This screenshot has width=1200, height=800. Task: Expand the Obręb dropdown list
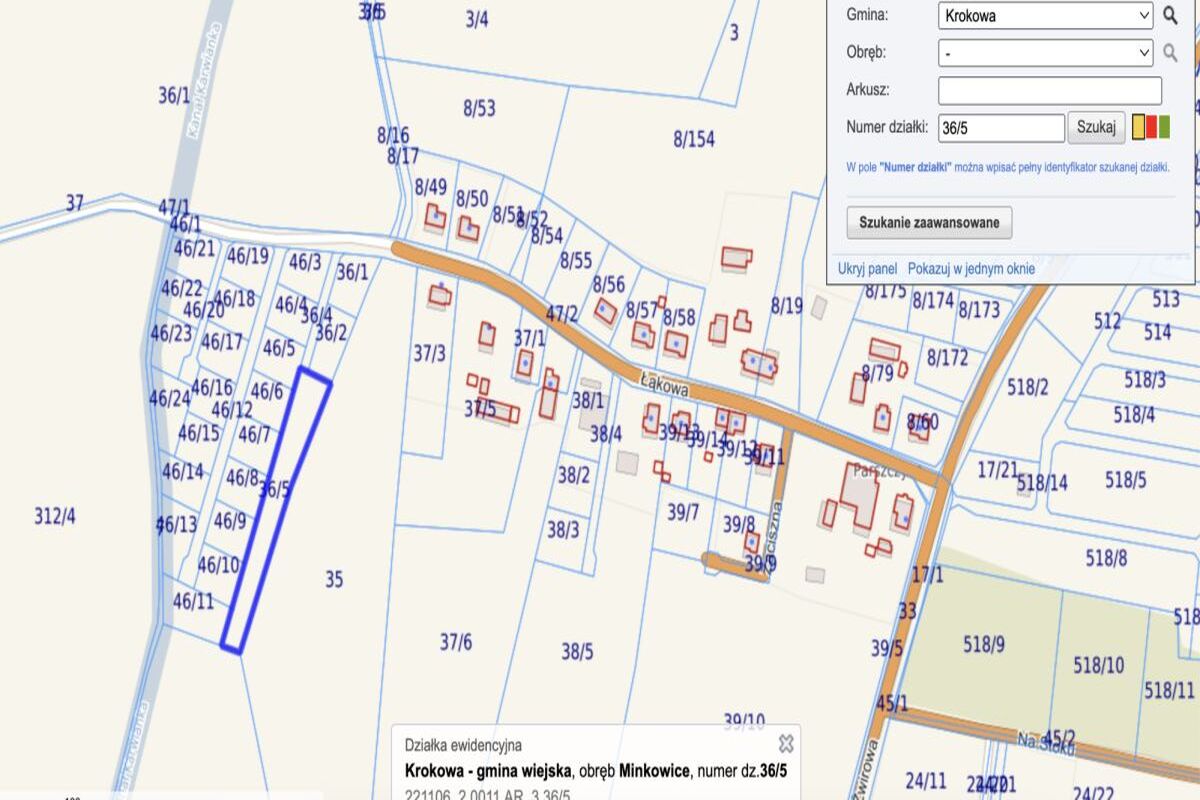pos(1045,53)
